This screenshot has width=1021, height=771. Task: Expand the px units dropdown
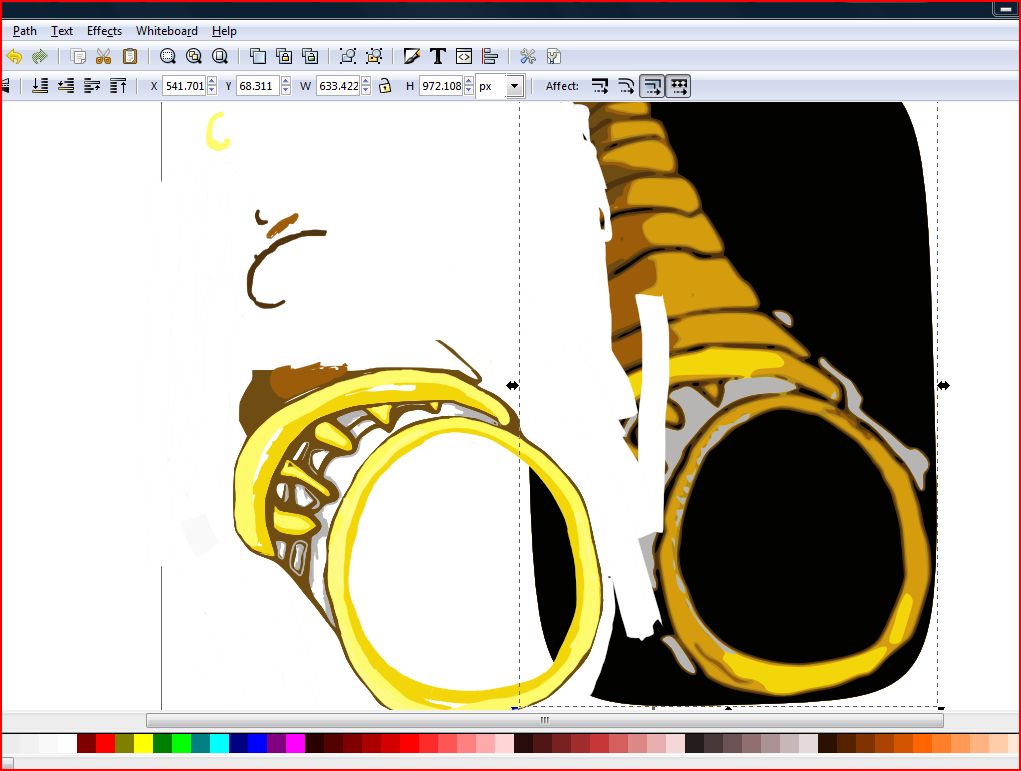point(514,87)
